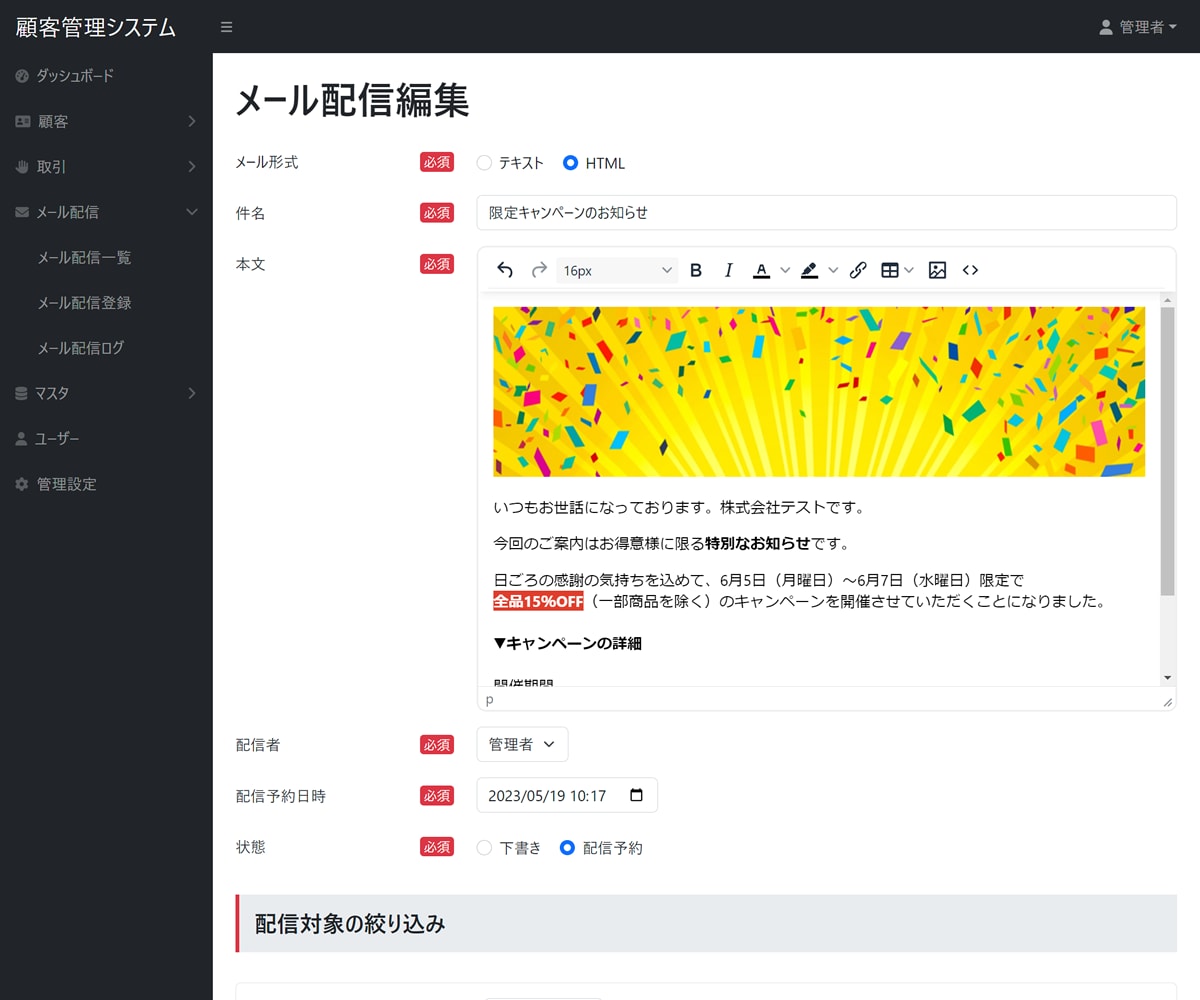1200x1000 pixels.
Task: Click the confetti banner image in editor
Action: tap(819, 392)
